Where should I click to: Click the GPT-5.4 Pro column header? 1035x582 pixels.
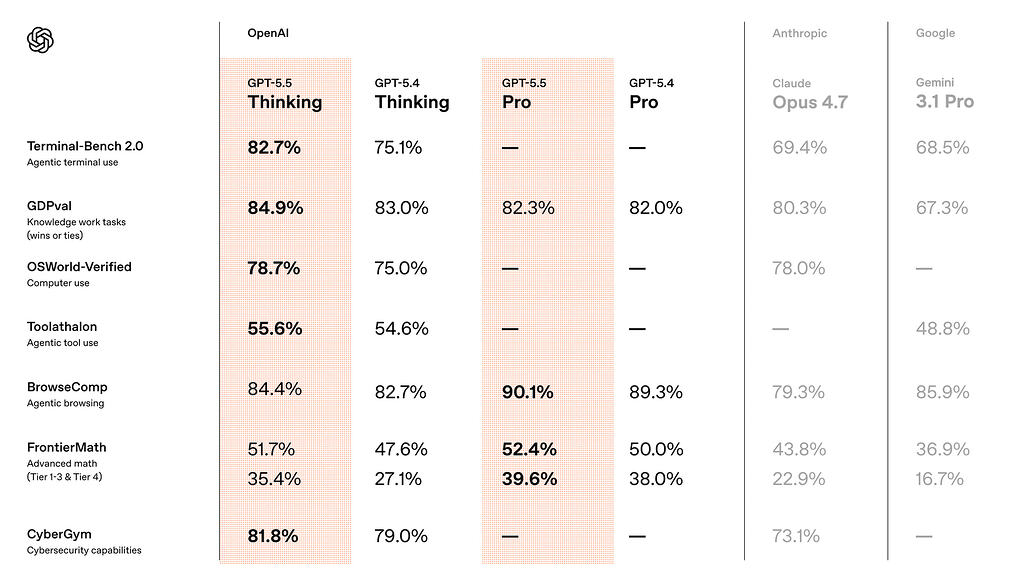[x=651, y=94]
